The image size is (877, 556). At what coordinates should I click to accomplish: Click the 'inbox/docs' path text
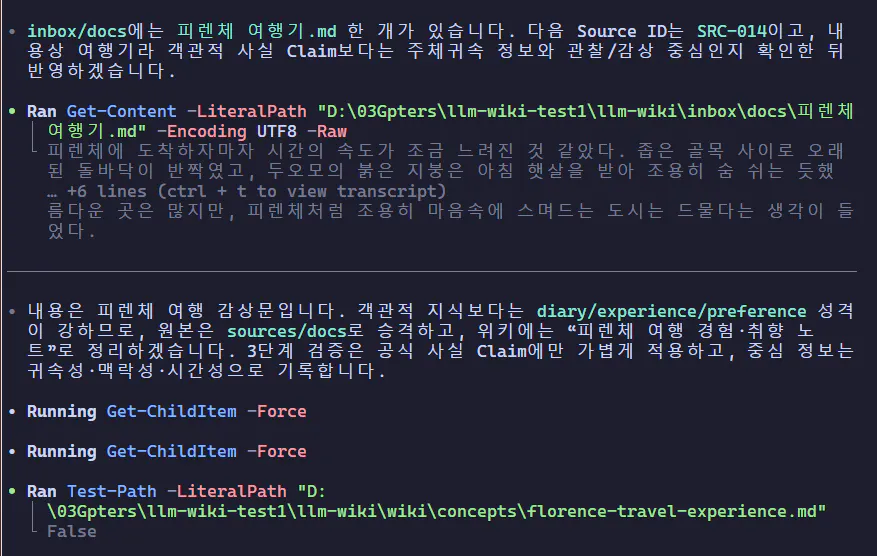[x=77, y=31]
